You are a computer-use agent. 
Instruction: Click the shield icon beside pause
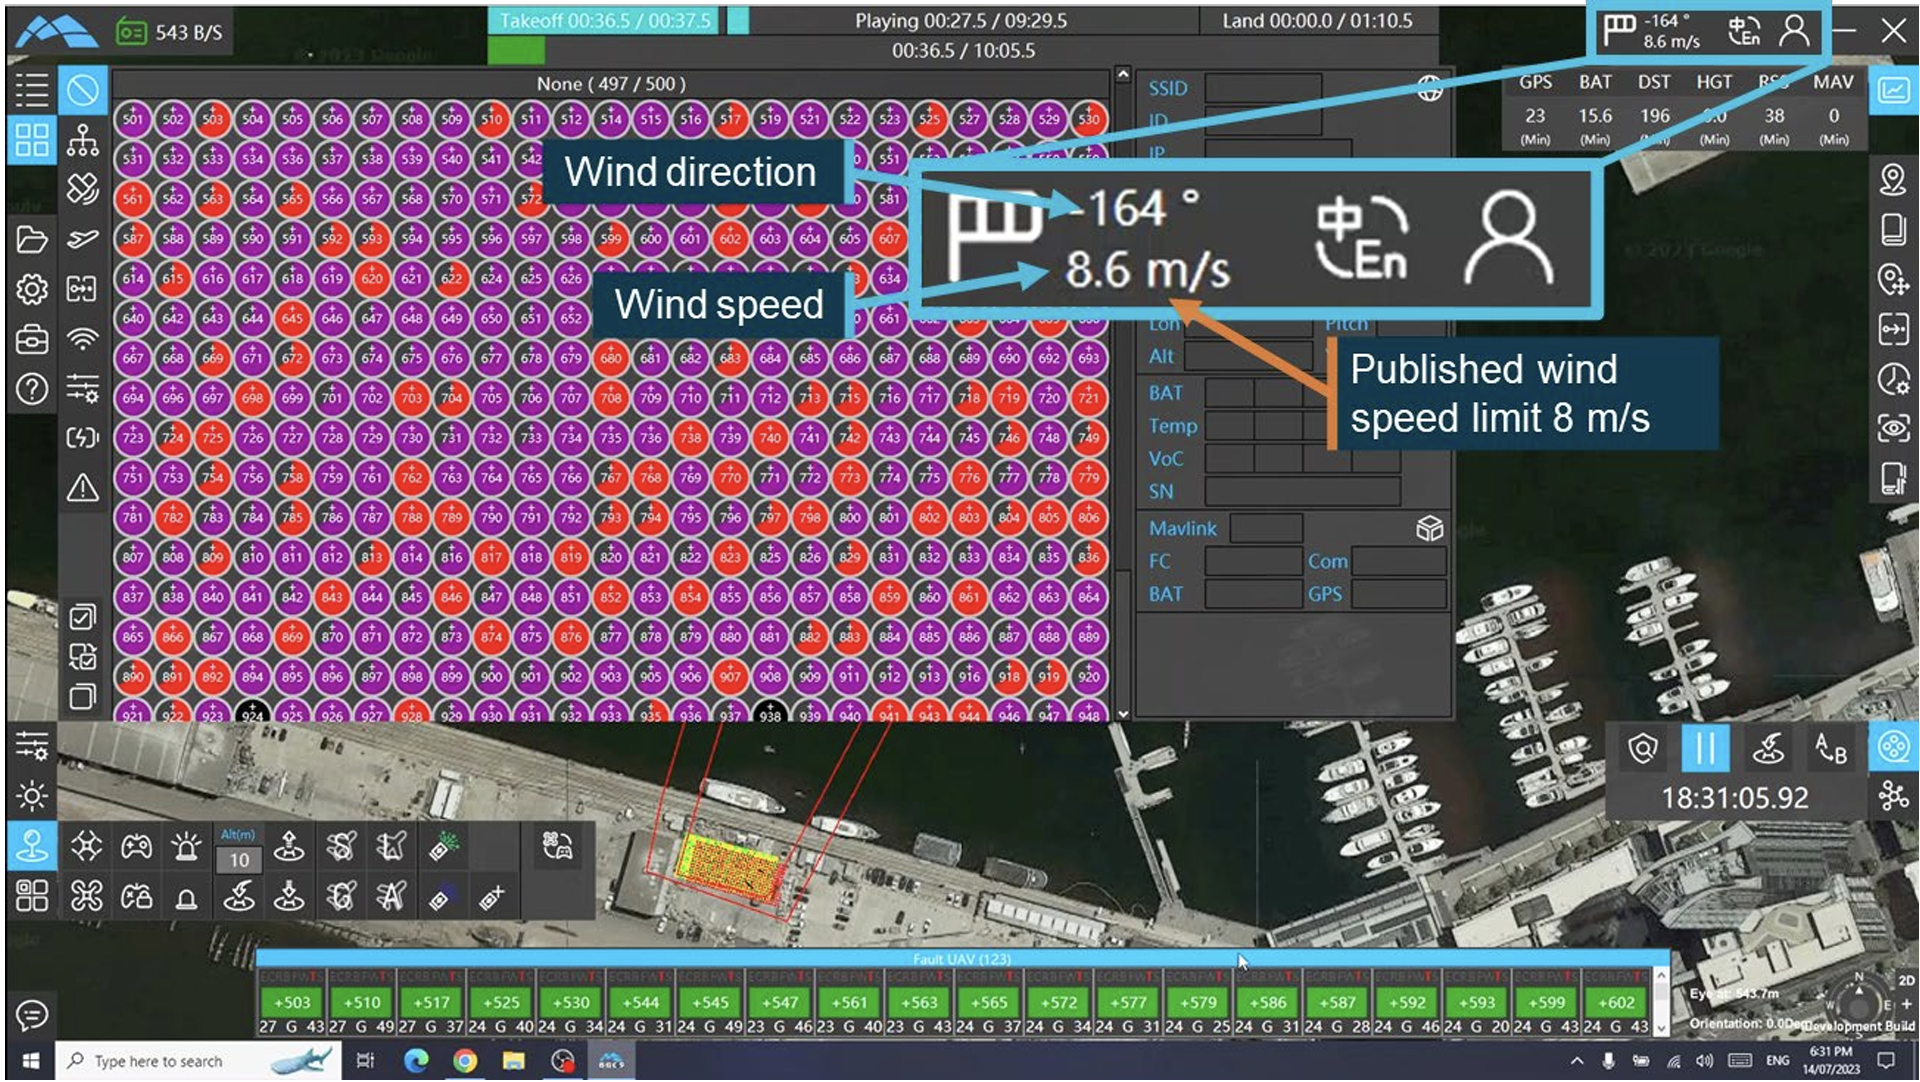coord(1643,748)
